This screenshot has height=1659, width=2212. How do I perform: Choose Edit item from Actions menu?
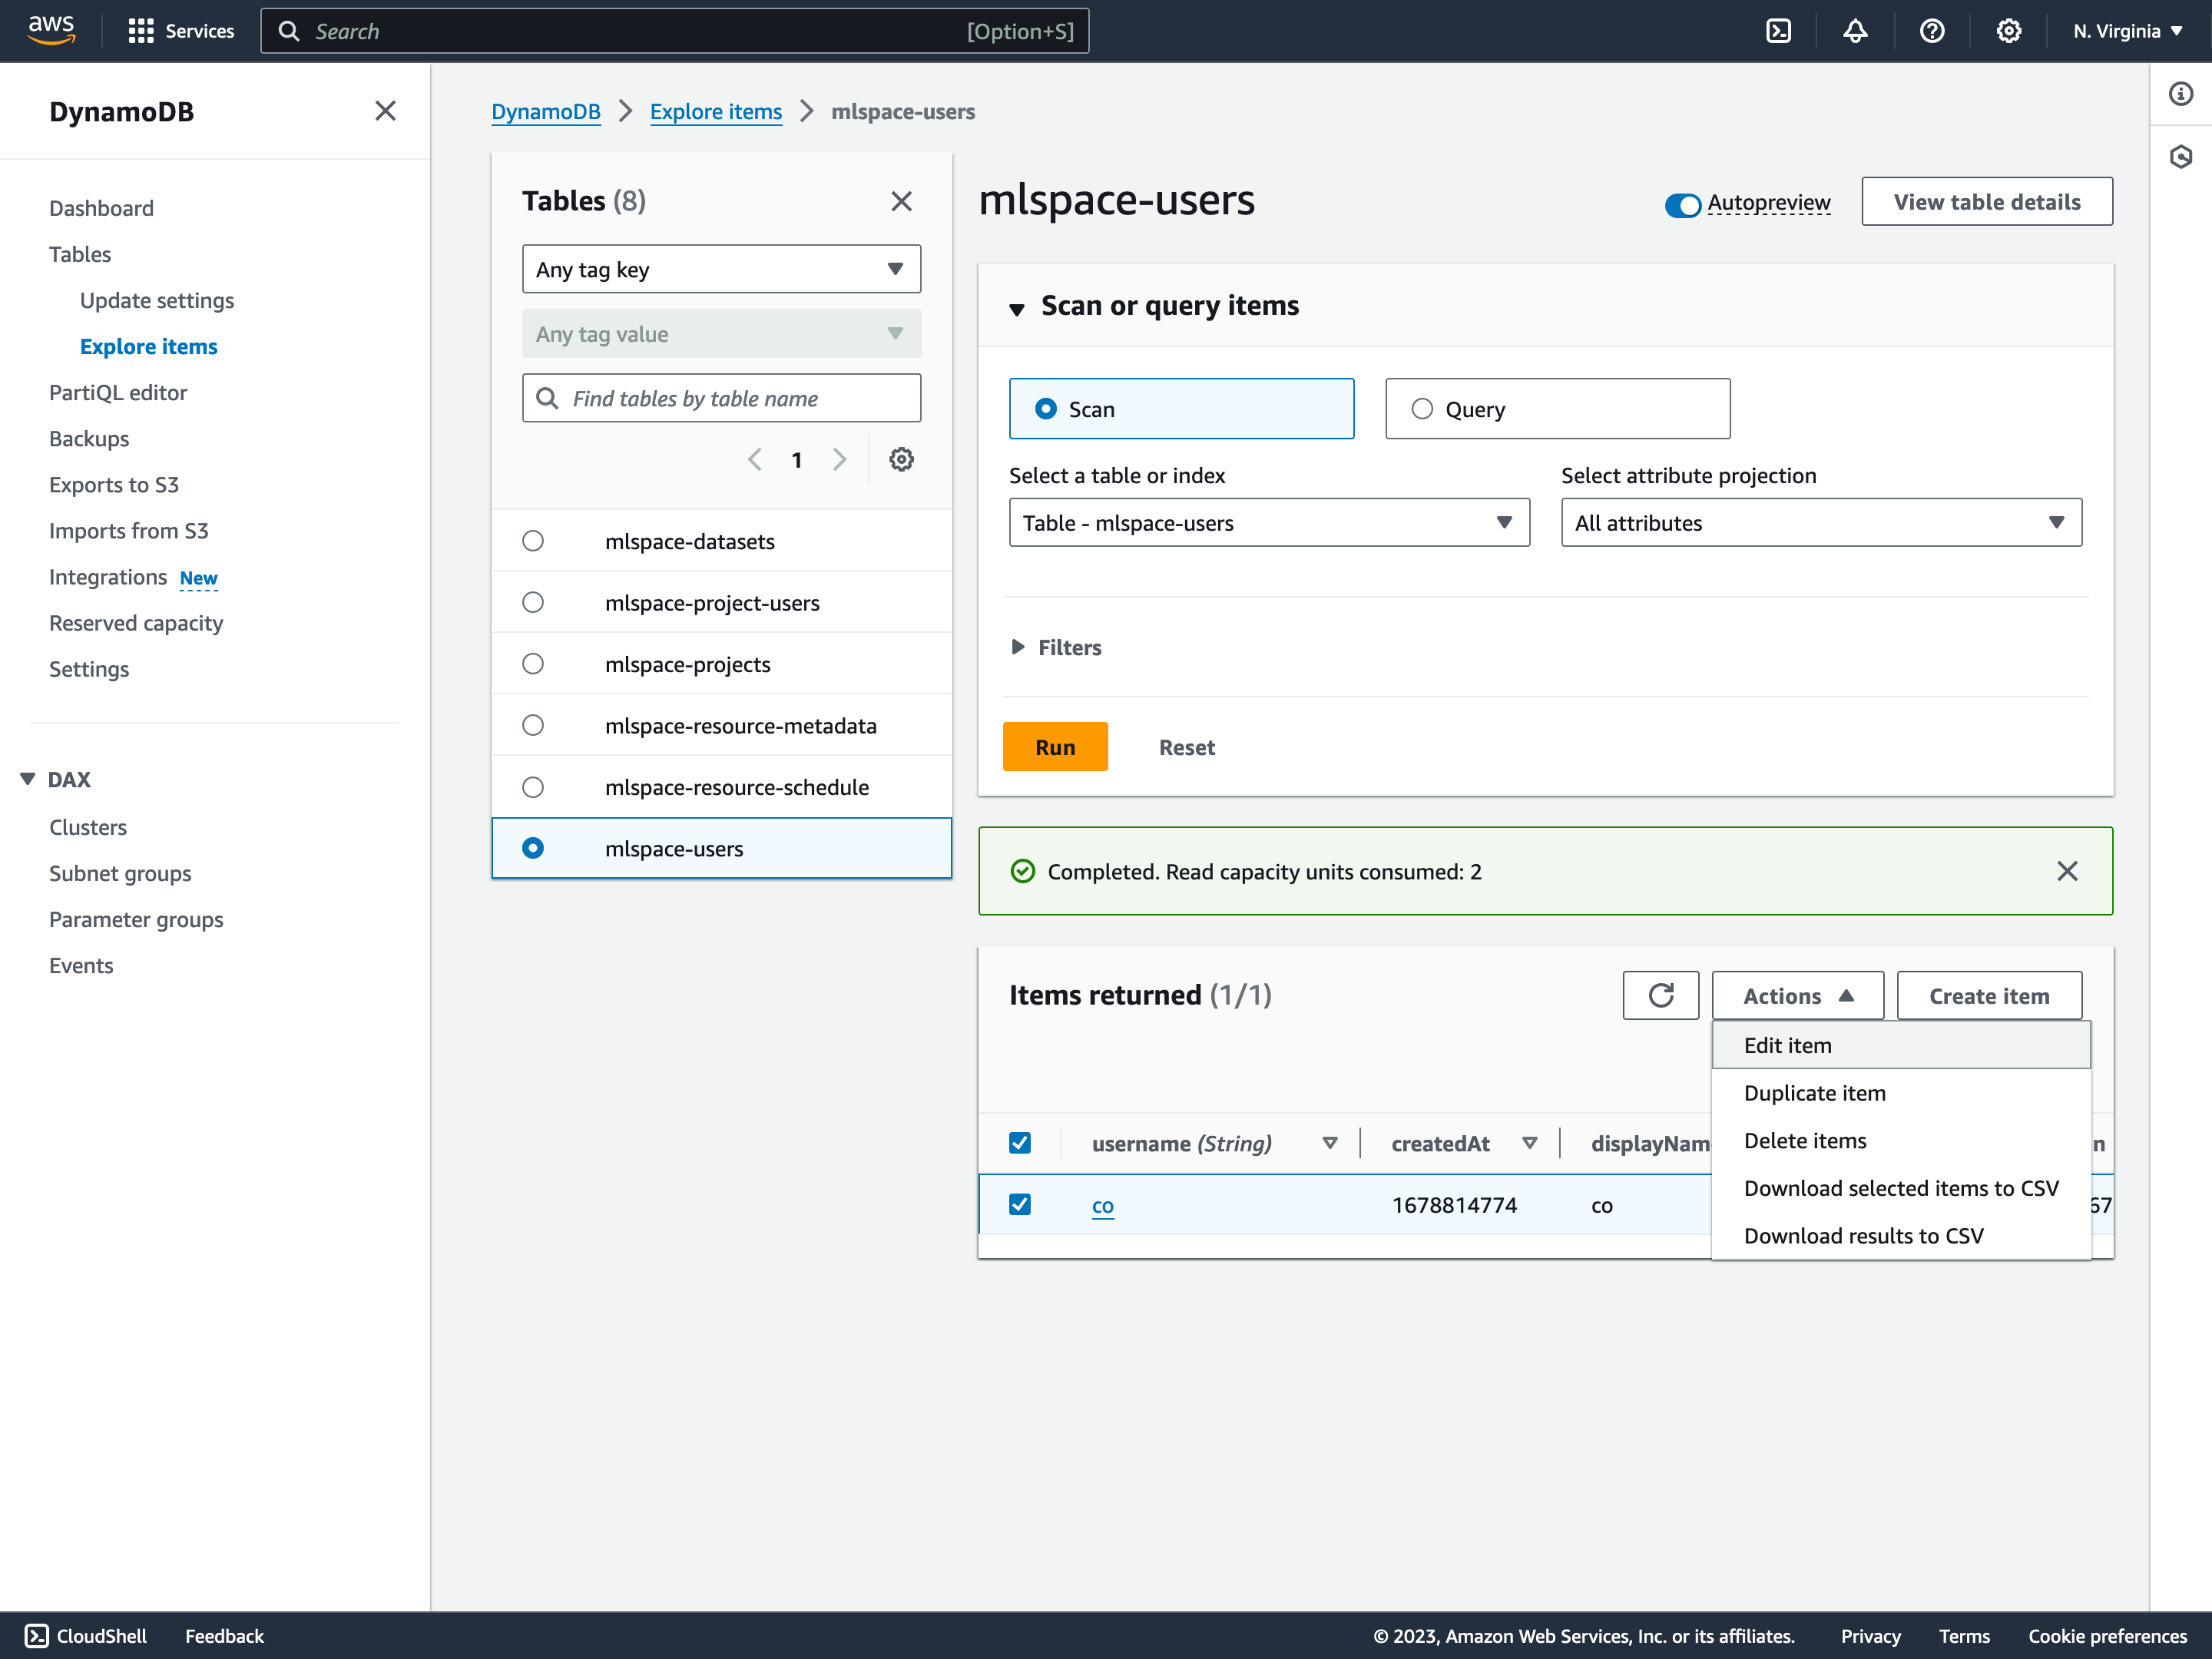(1900, 1045)
